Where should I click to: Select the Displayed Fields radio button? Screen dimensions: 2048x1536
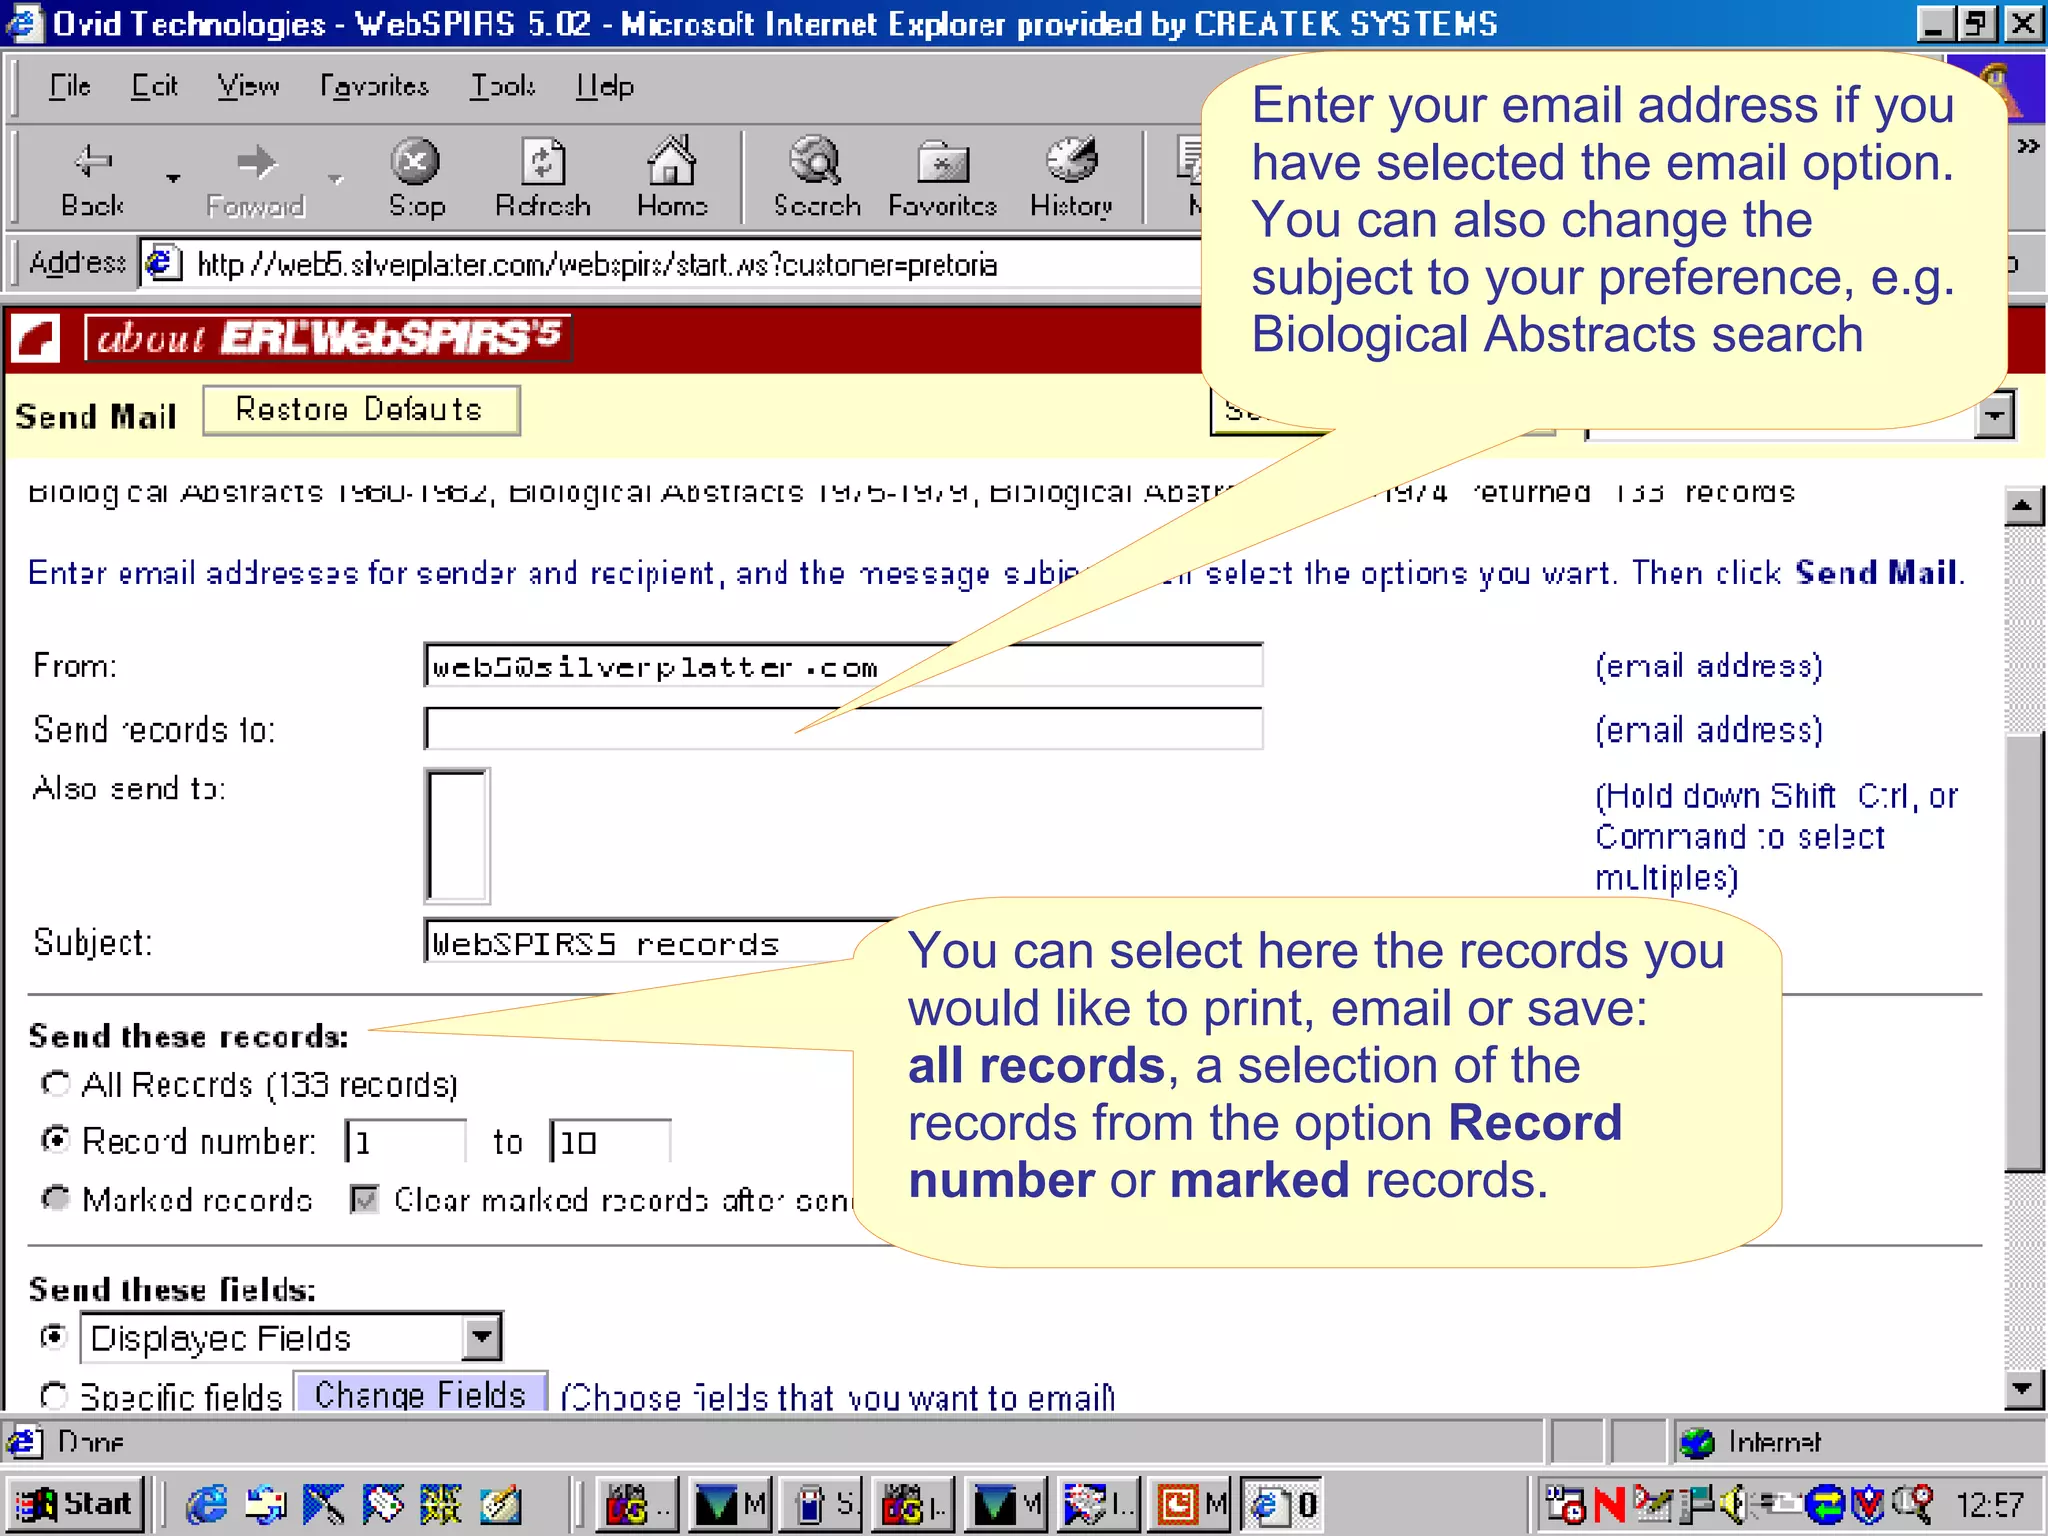53,1337
